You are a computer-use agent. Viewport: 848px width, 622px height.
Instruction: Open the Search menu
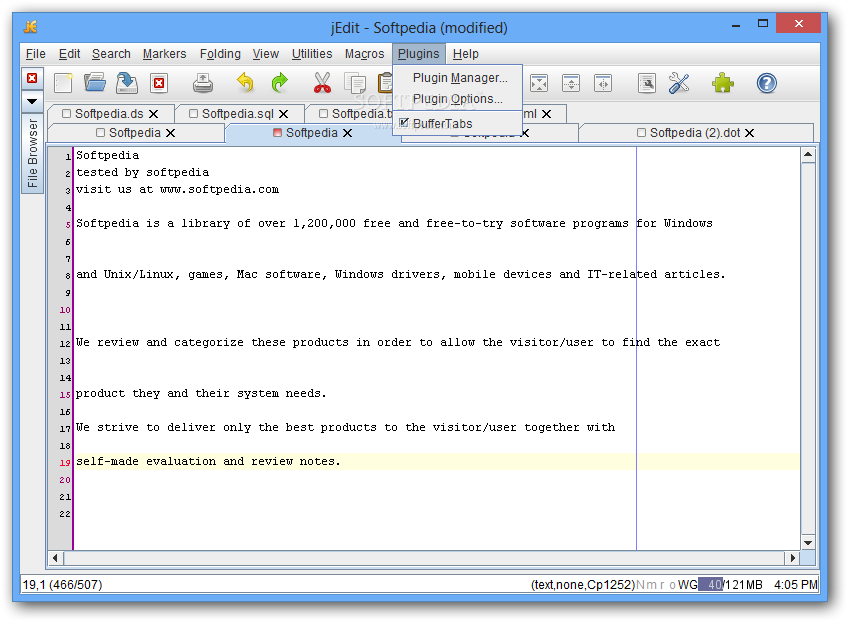(x=111, y=54)
